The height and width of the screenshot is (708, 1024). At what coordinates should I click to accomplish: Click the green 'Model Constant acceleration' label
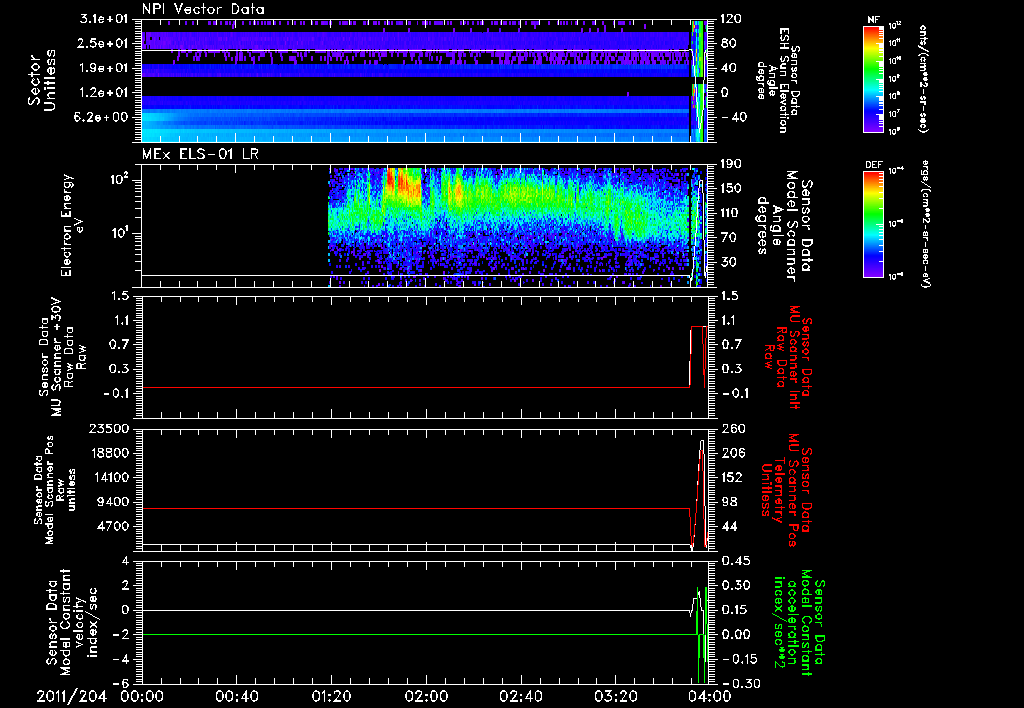tap(798, 622)
